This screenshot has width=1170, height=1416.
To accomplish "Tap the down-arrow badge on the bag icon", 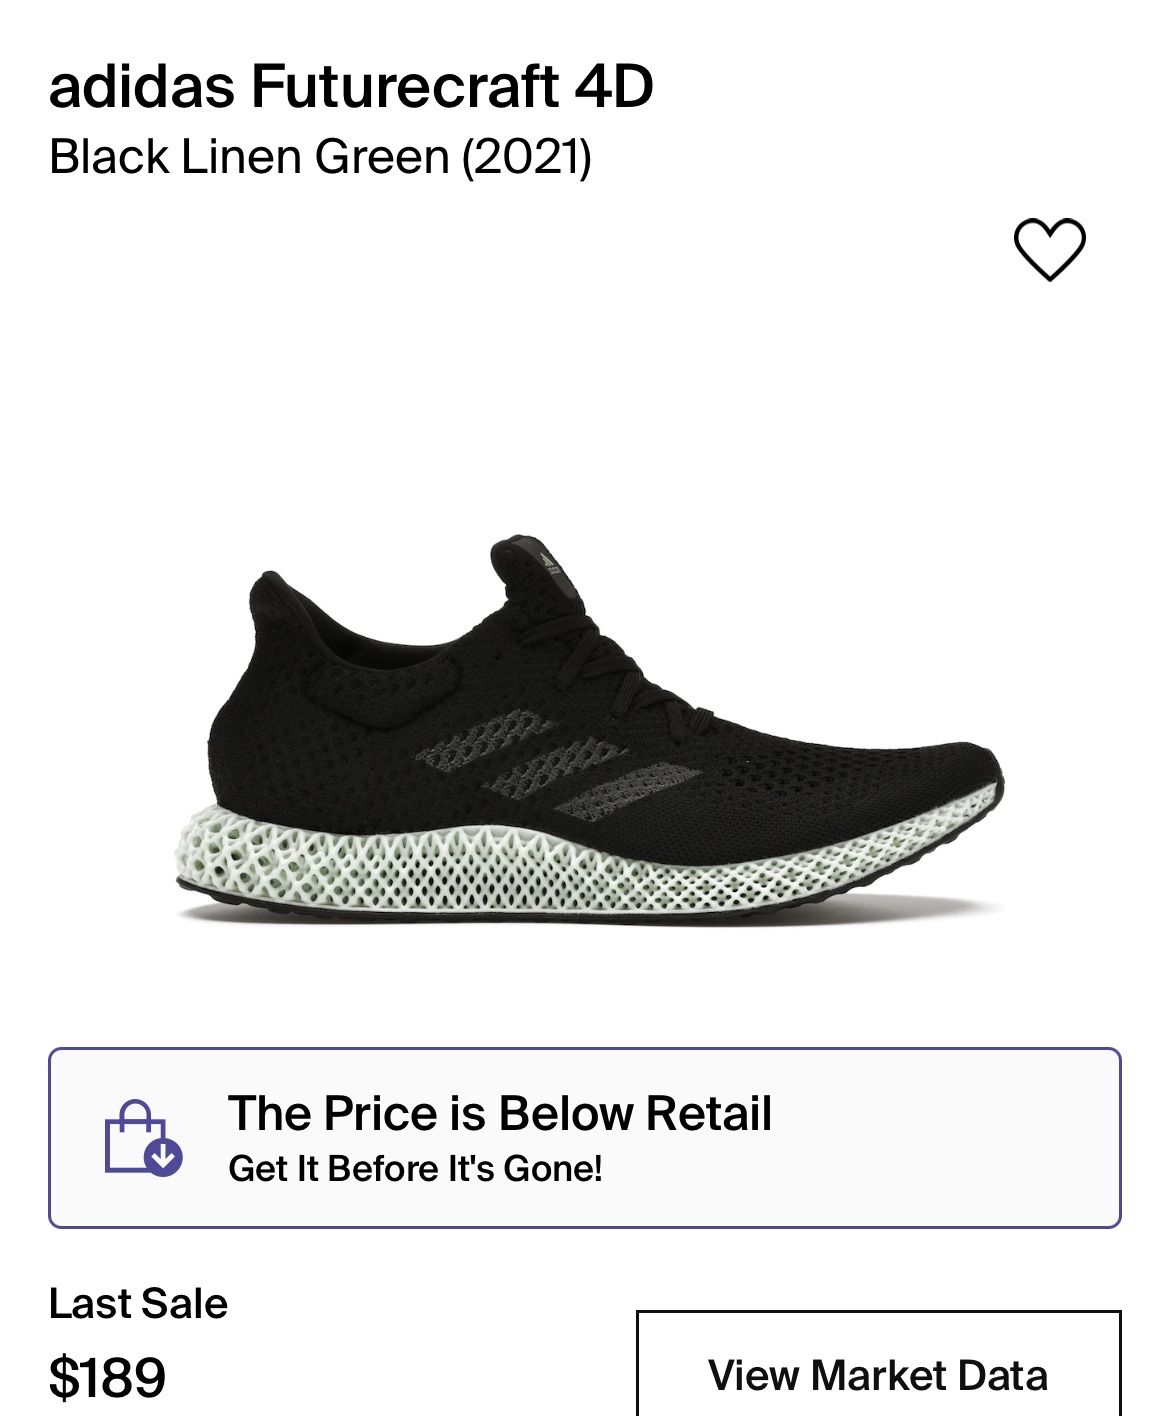I will pyautogui.click(x=163, y=1156).
